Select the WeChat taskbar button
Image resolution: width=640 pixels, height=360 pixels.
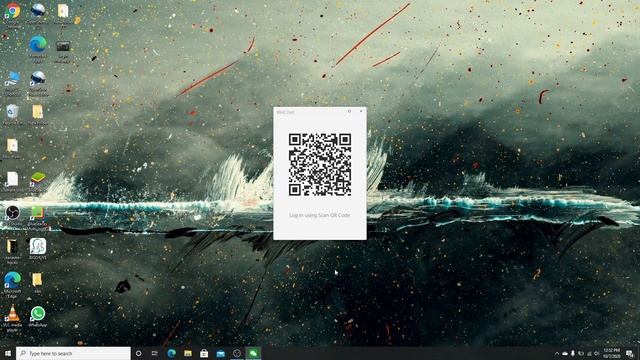tap(253, 353)
